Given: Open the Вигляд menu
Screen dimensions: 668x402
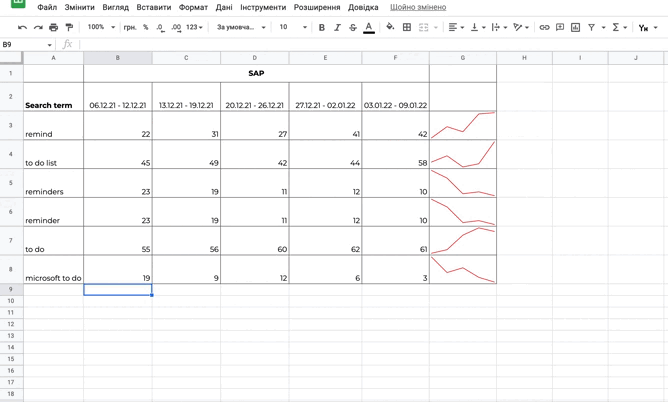Looking at the screenshot, I should pos(115,7).
